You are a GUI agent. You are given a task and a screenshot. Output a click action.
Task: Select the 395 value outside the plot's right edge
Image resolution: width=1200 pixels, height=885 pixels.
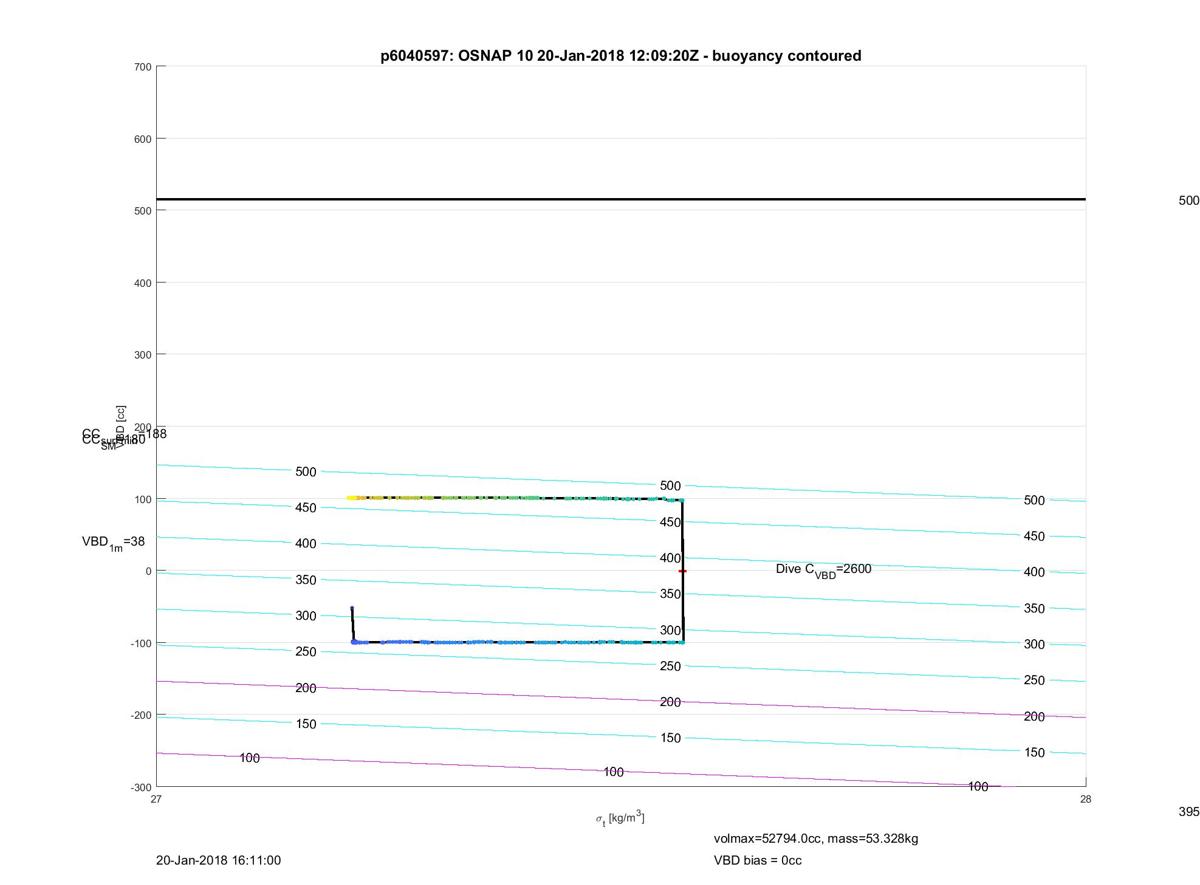click(1188, 812)
